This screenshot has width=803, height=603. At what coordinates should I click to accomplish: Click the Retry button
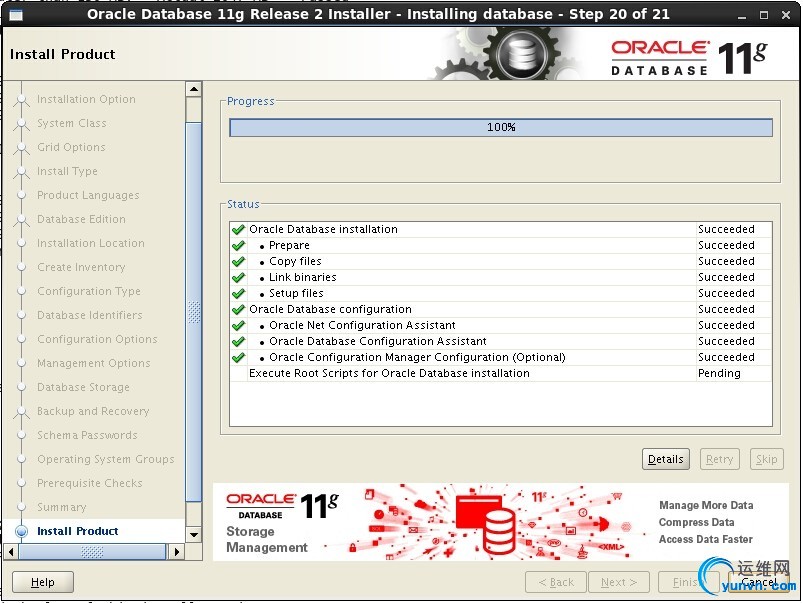pos(719,459)
